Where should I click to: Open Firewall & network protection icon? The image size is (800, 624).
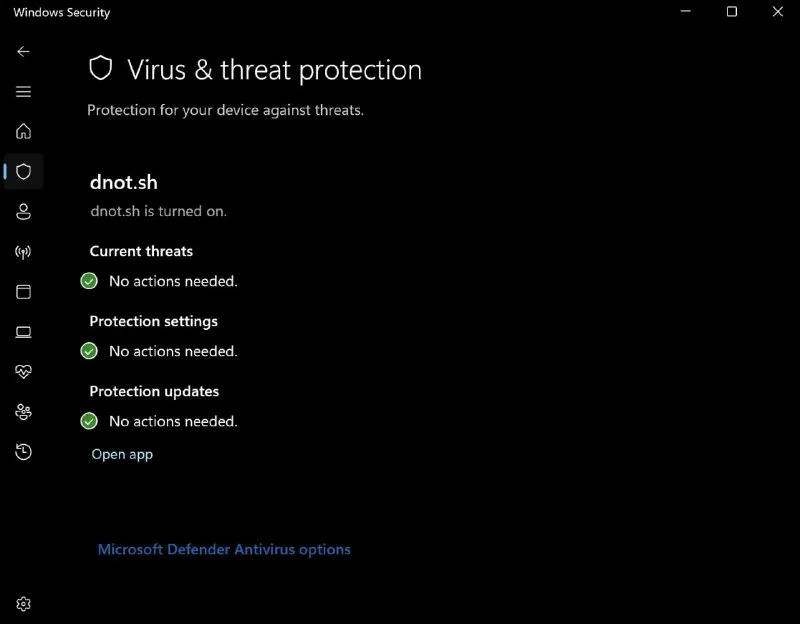[24, 251]
